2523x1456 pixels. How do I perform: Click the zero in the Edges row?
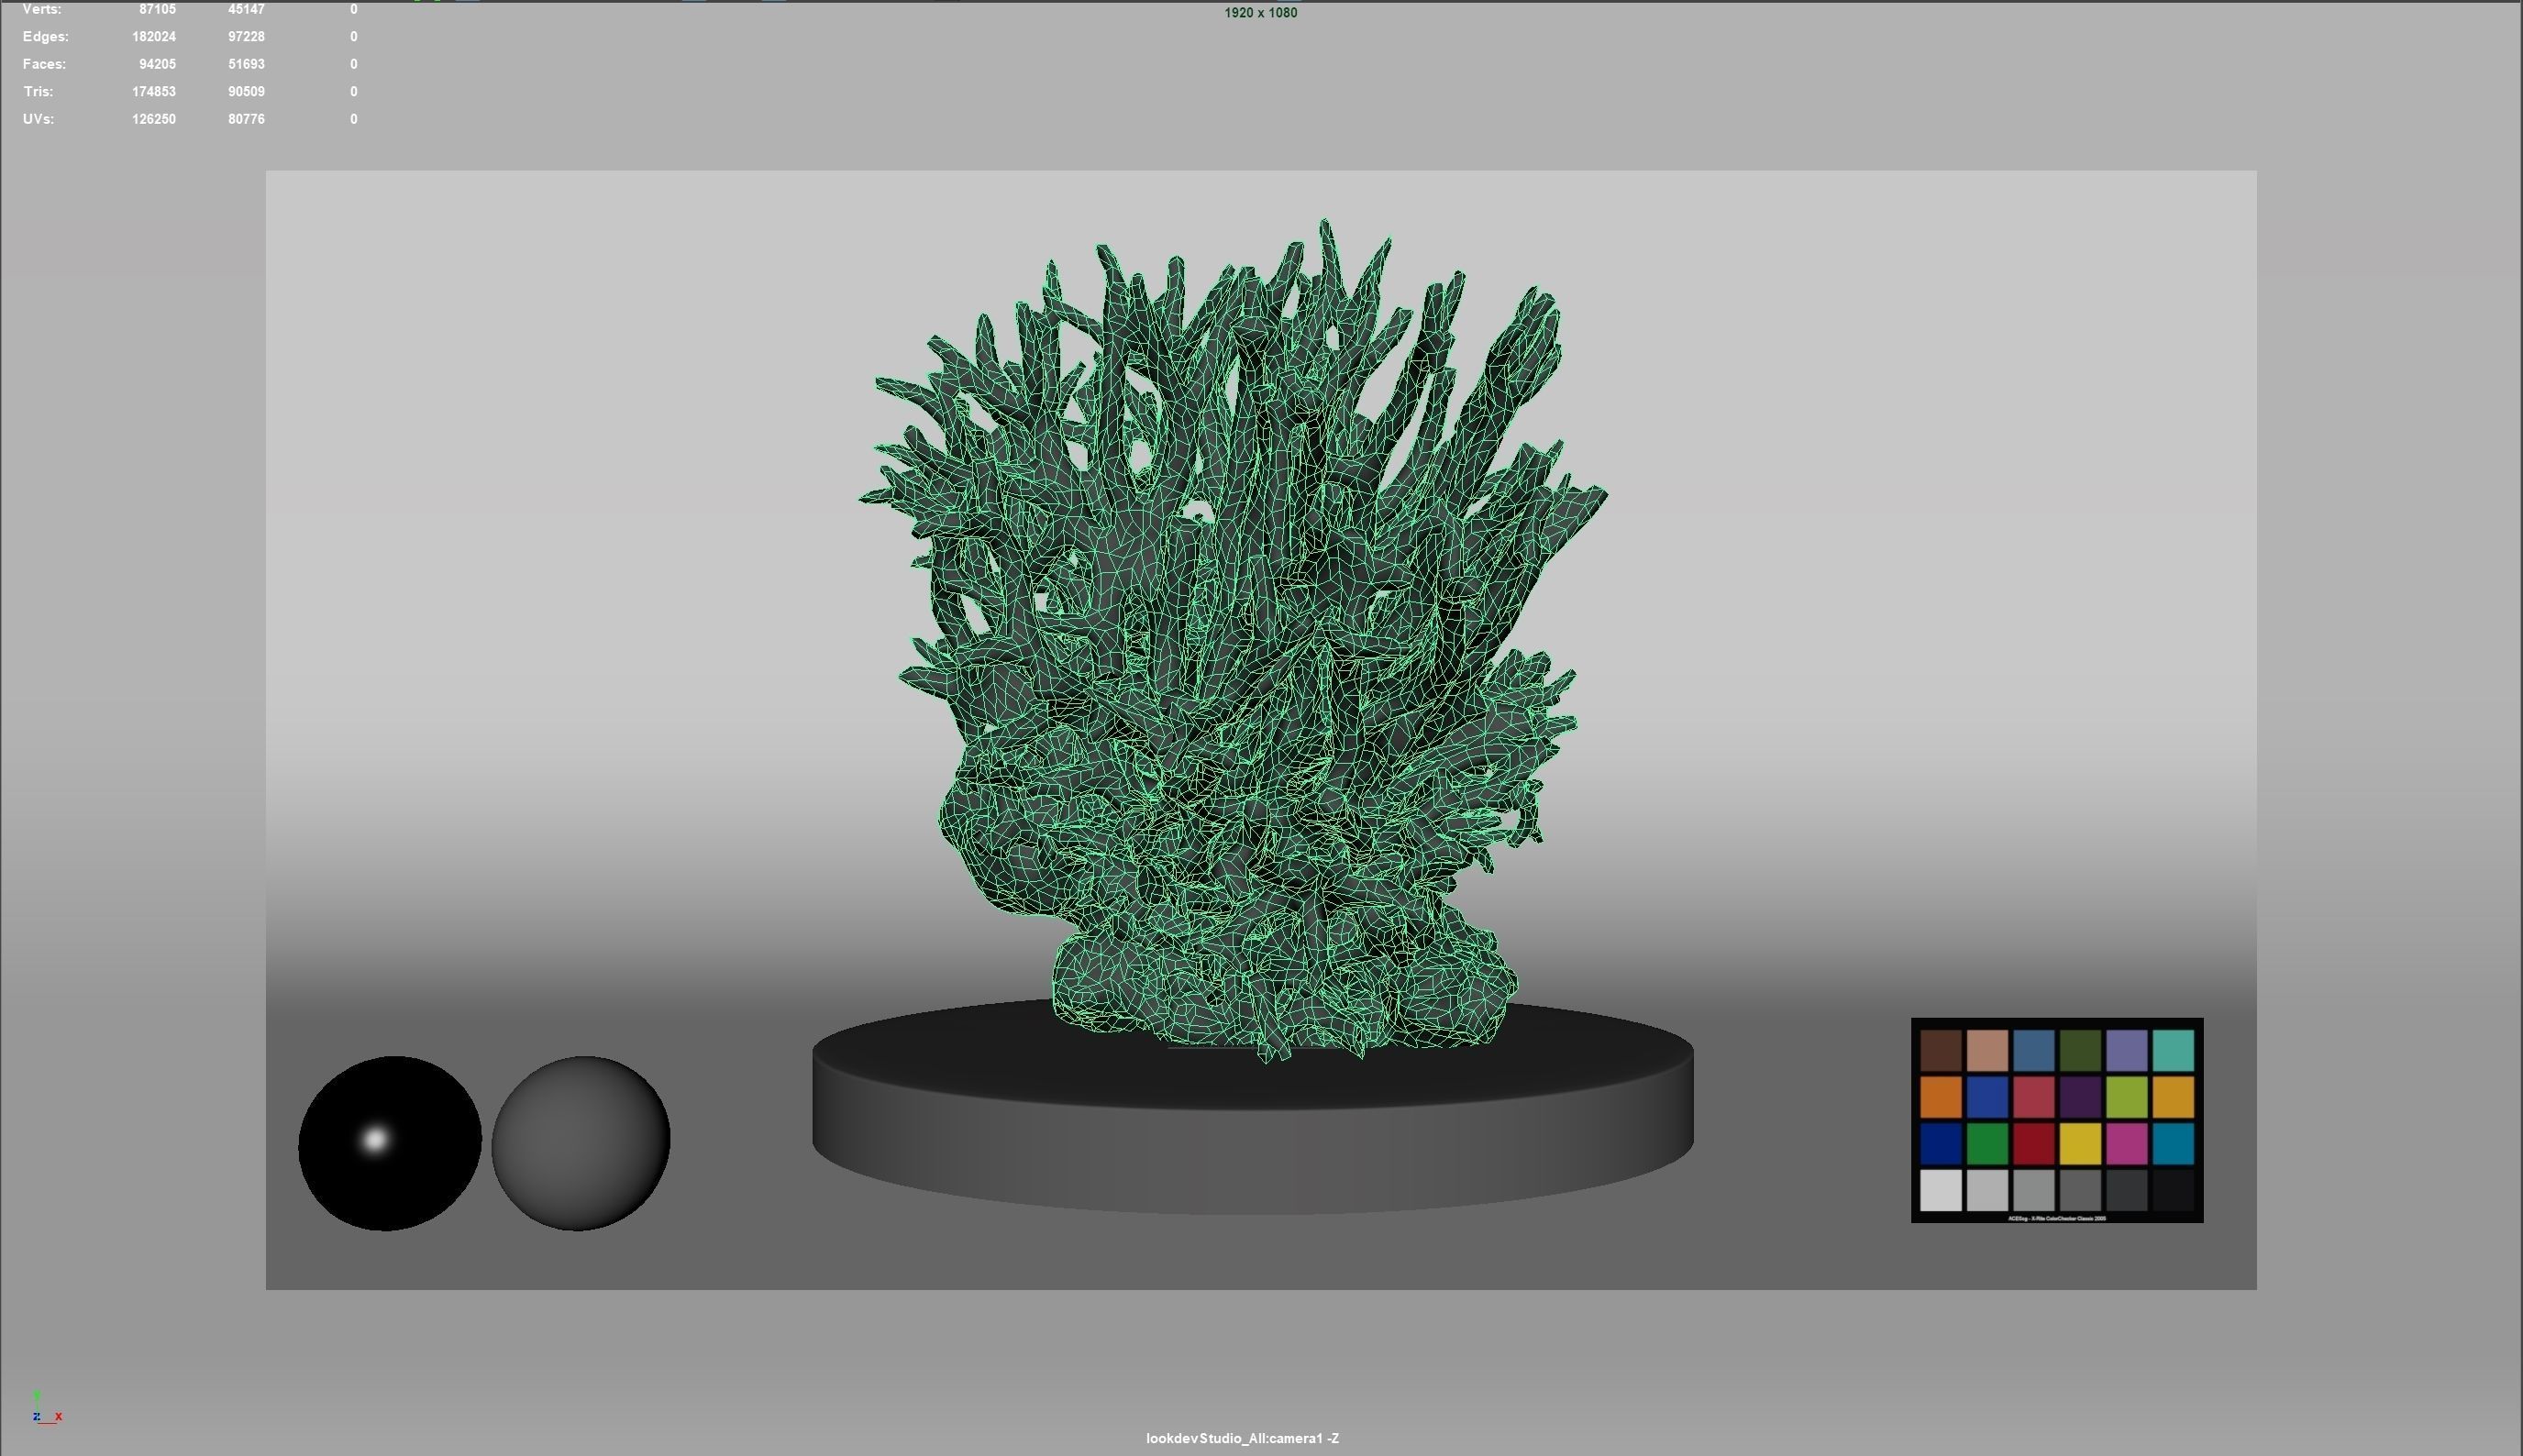[354, 36]
